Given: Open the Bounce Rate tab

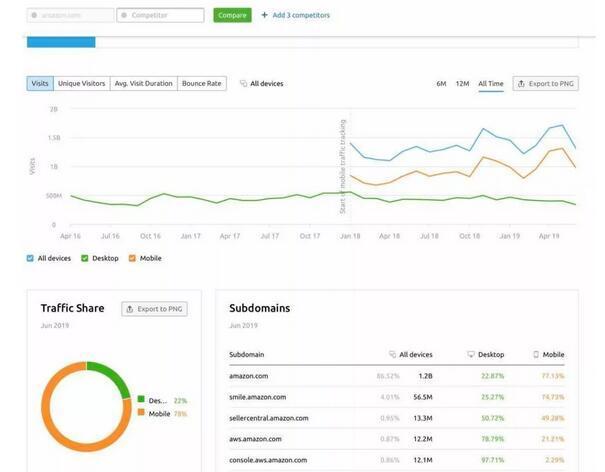Looking at the screenshot, I should click(201, 84).
